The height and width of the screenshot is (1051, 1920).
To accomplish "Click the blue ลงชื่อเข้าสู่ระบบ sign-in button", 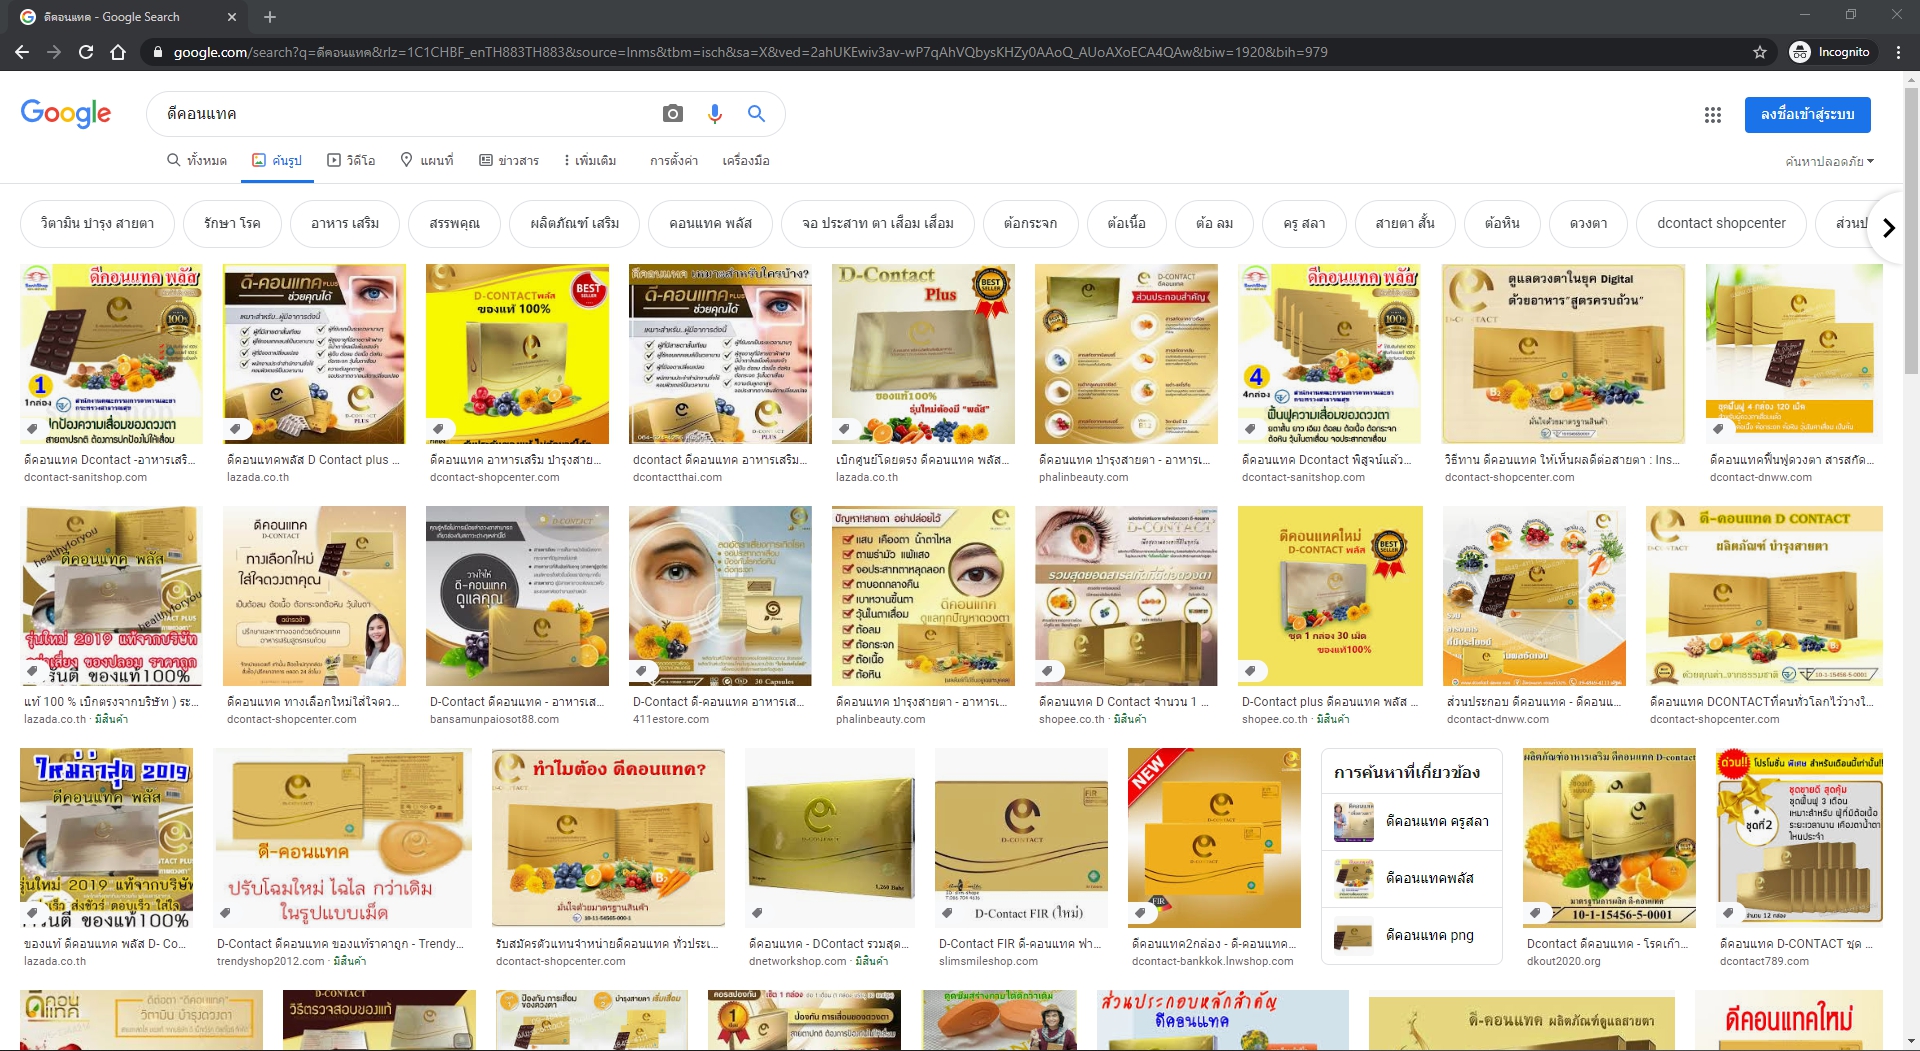I will 1807,114.
